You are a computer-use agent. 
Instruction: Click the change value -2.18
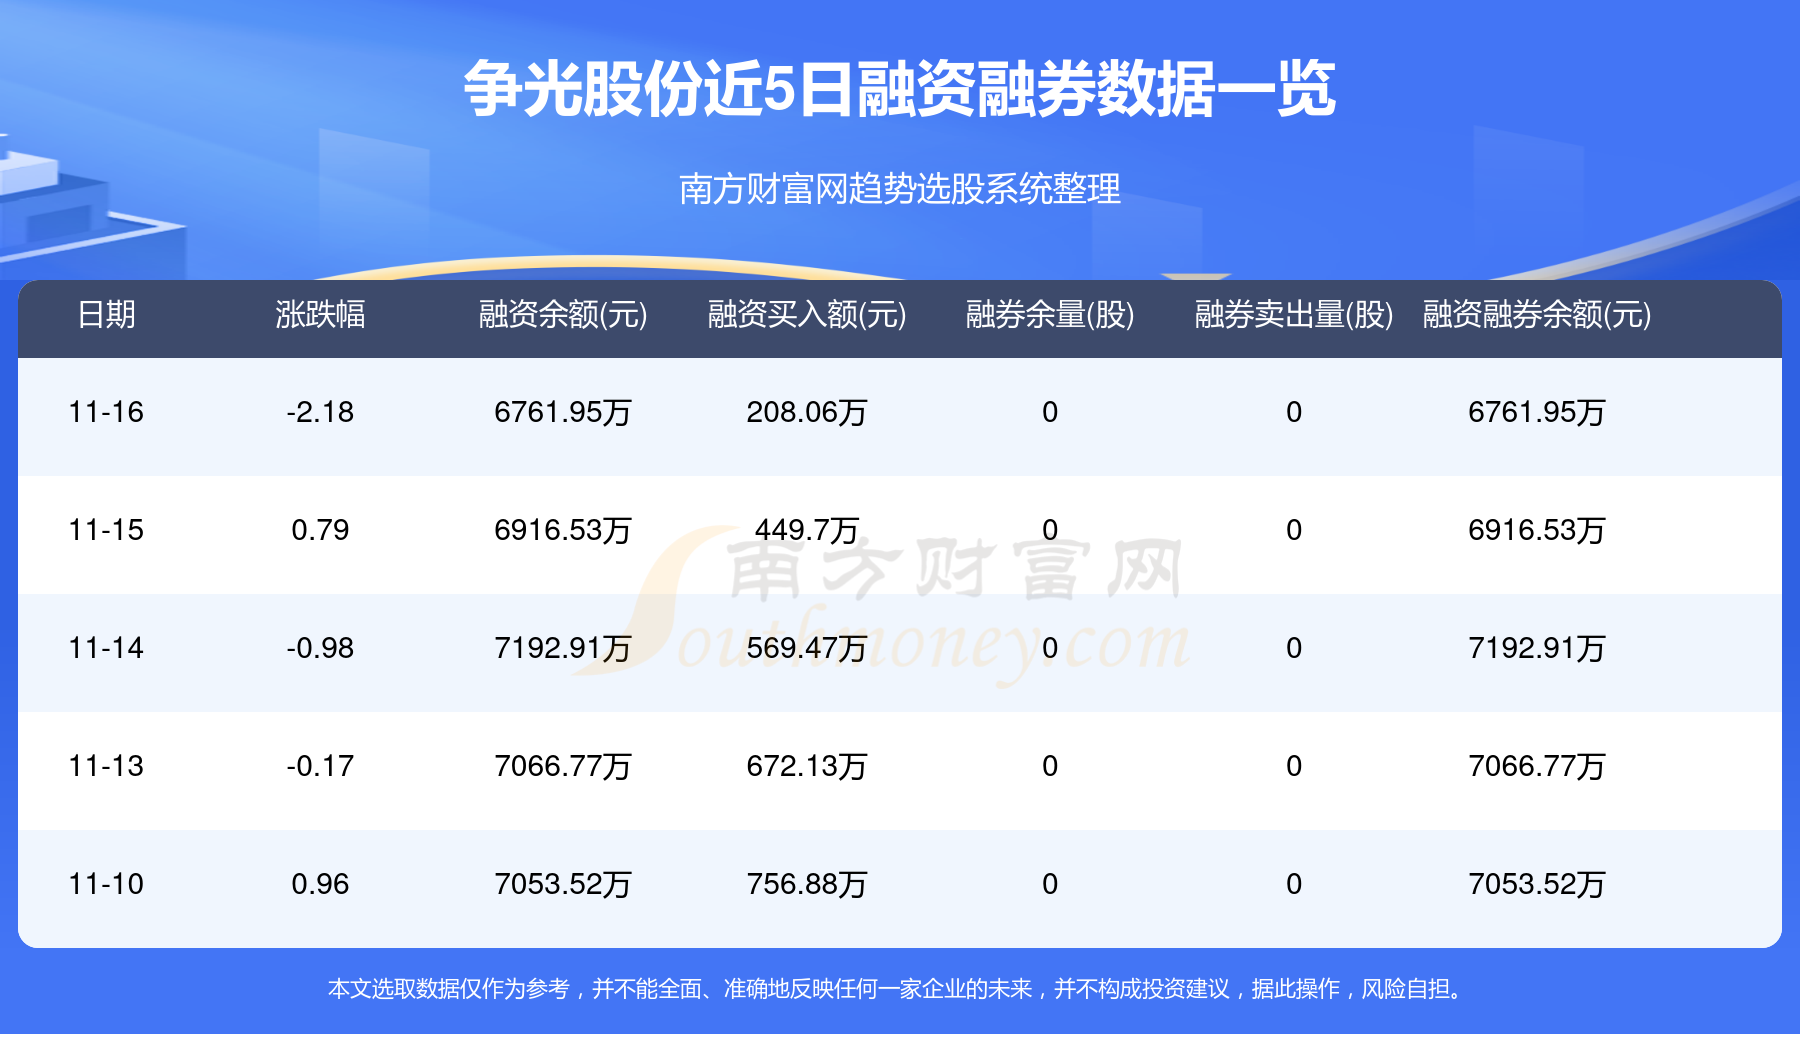[320, 412]
